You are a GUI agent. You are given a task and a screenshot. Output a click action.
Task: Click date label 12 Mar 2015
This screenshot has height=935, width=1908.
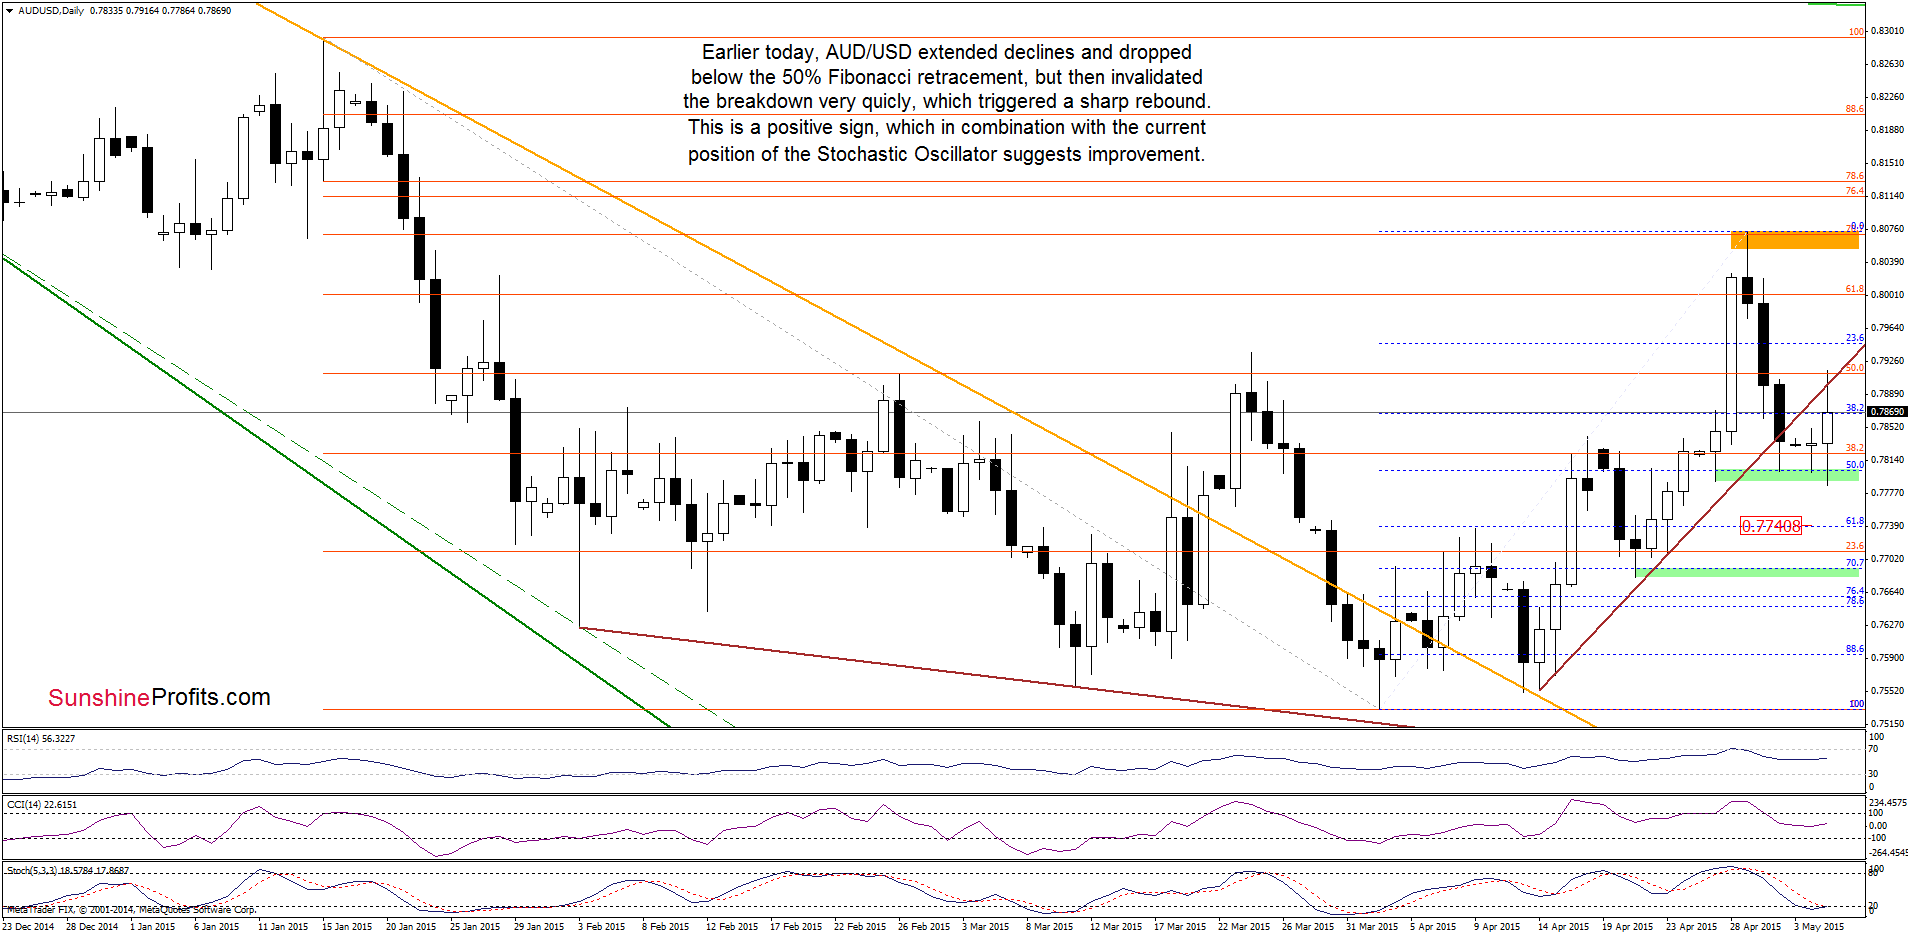(x=1116, y=927)
